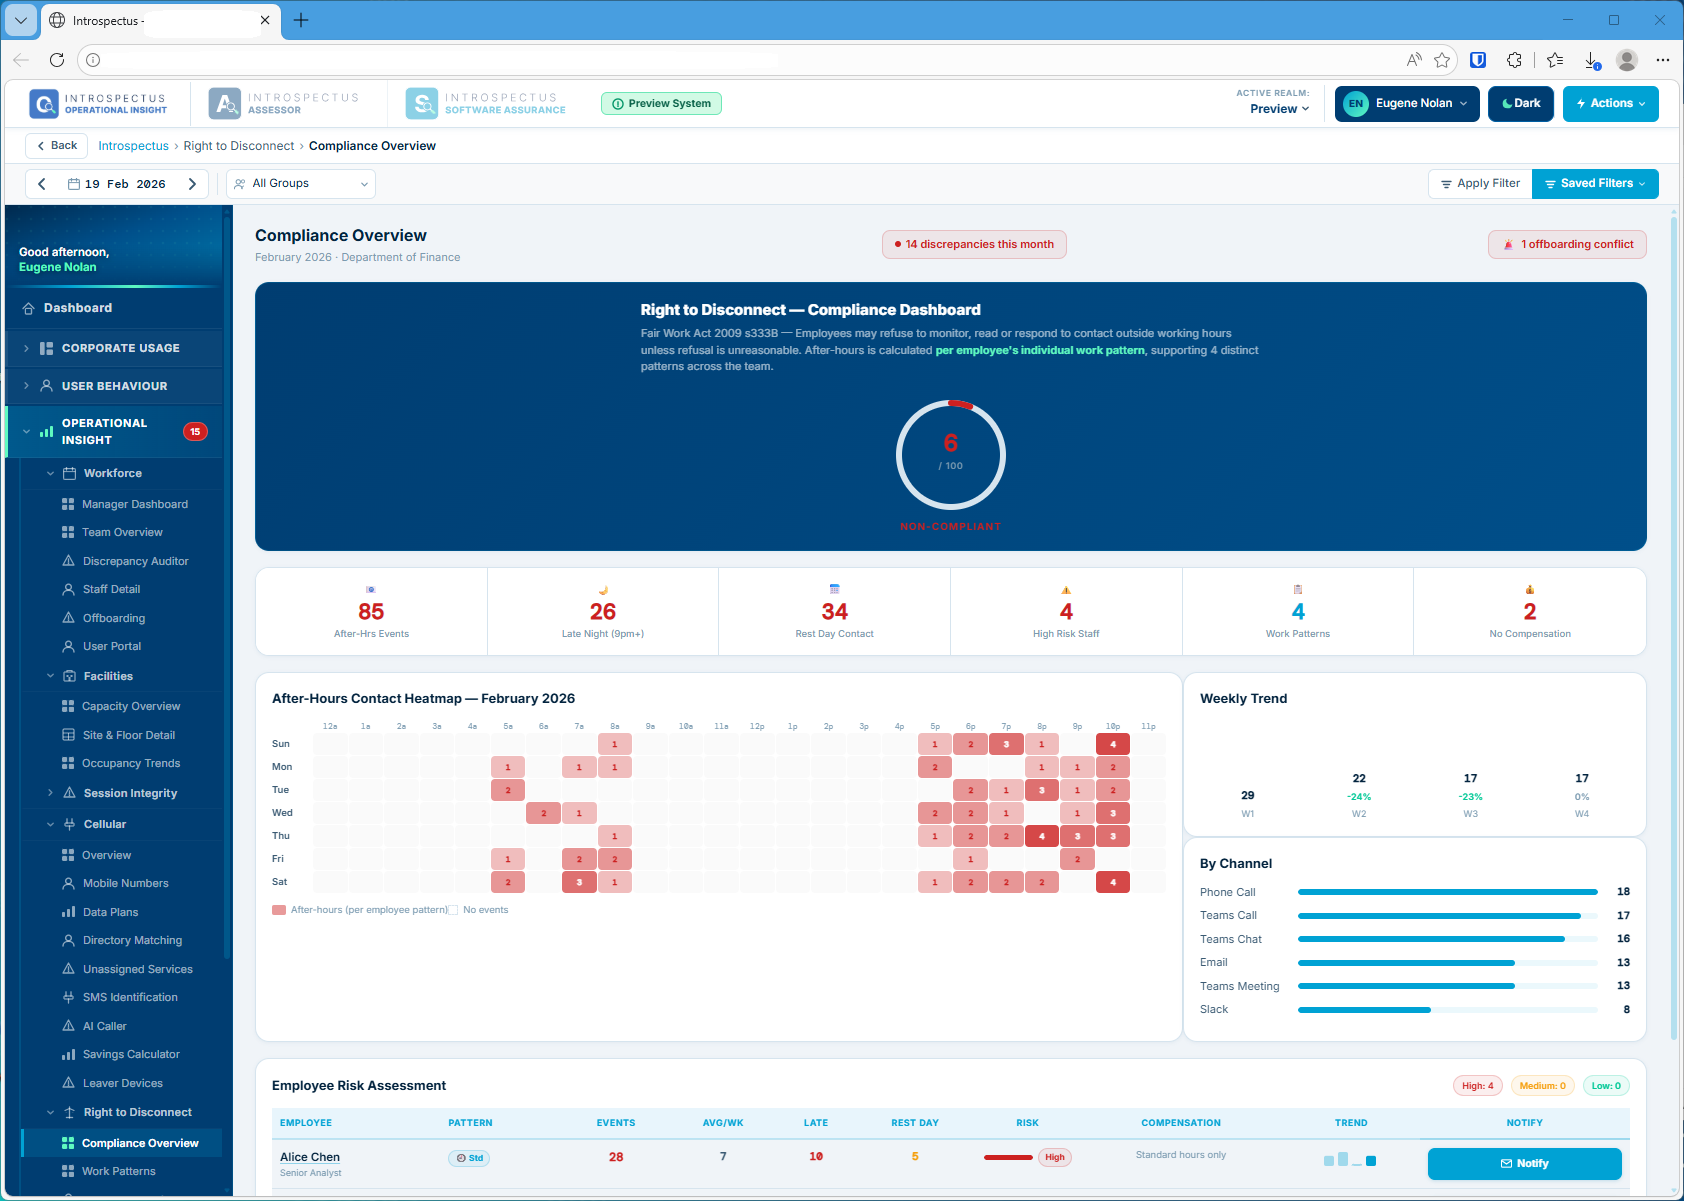Open the Software Assurance module icon
Viewport: 1684px width, 1201px height.
[x=421, y=102]
